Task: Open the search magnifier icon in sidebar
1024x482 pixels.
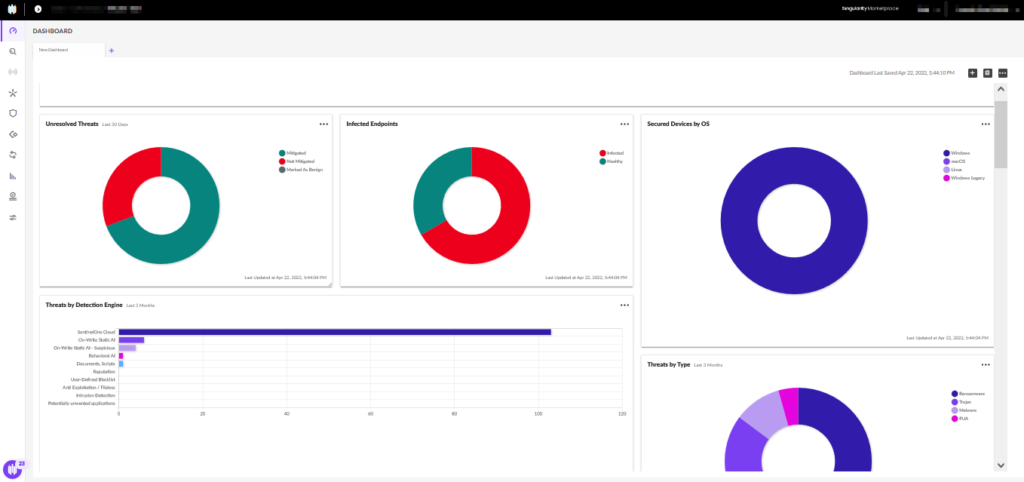Action: 13,51
